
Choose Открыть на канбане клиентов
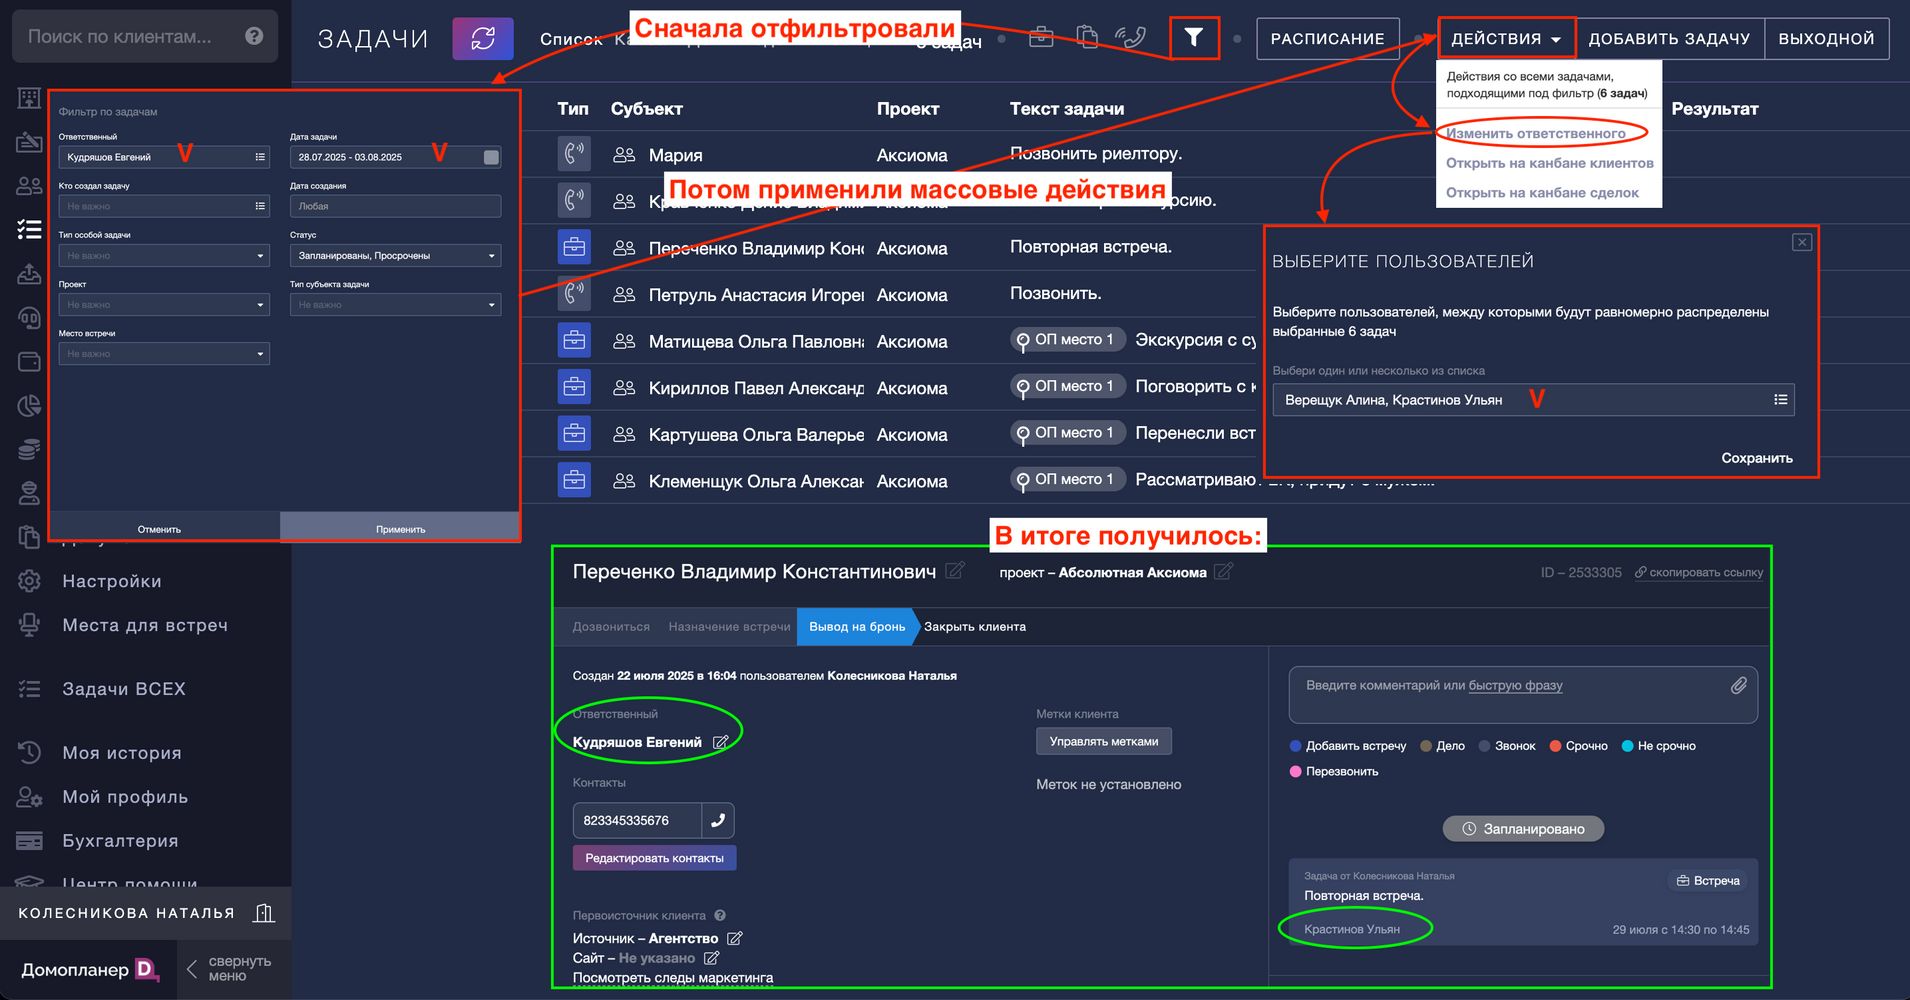[x=1549, y=163]
